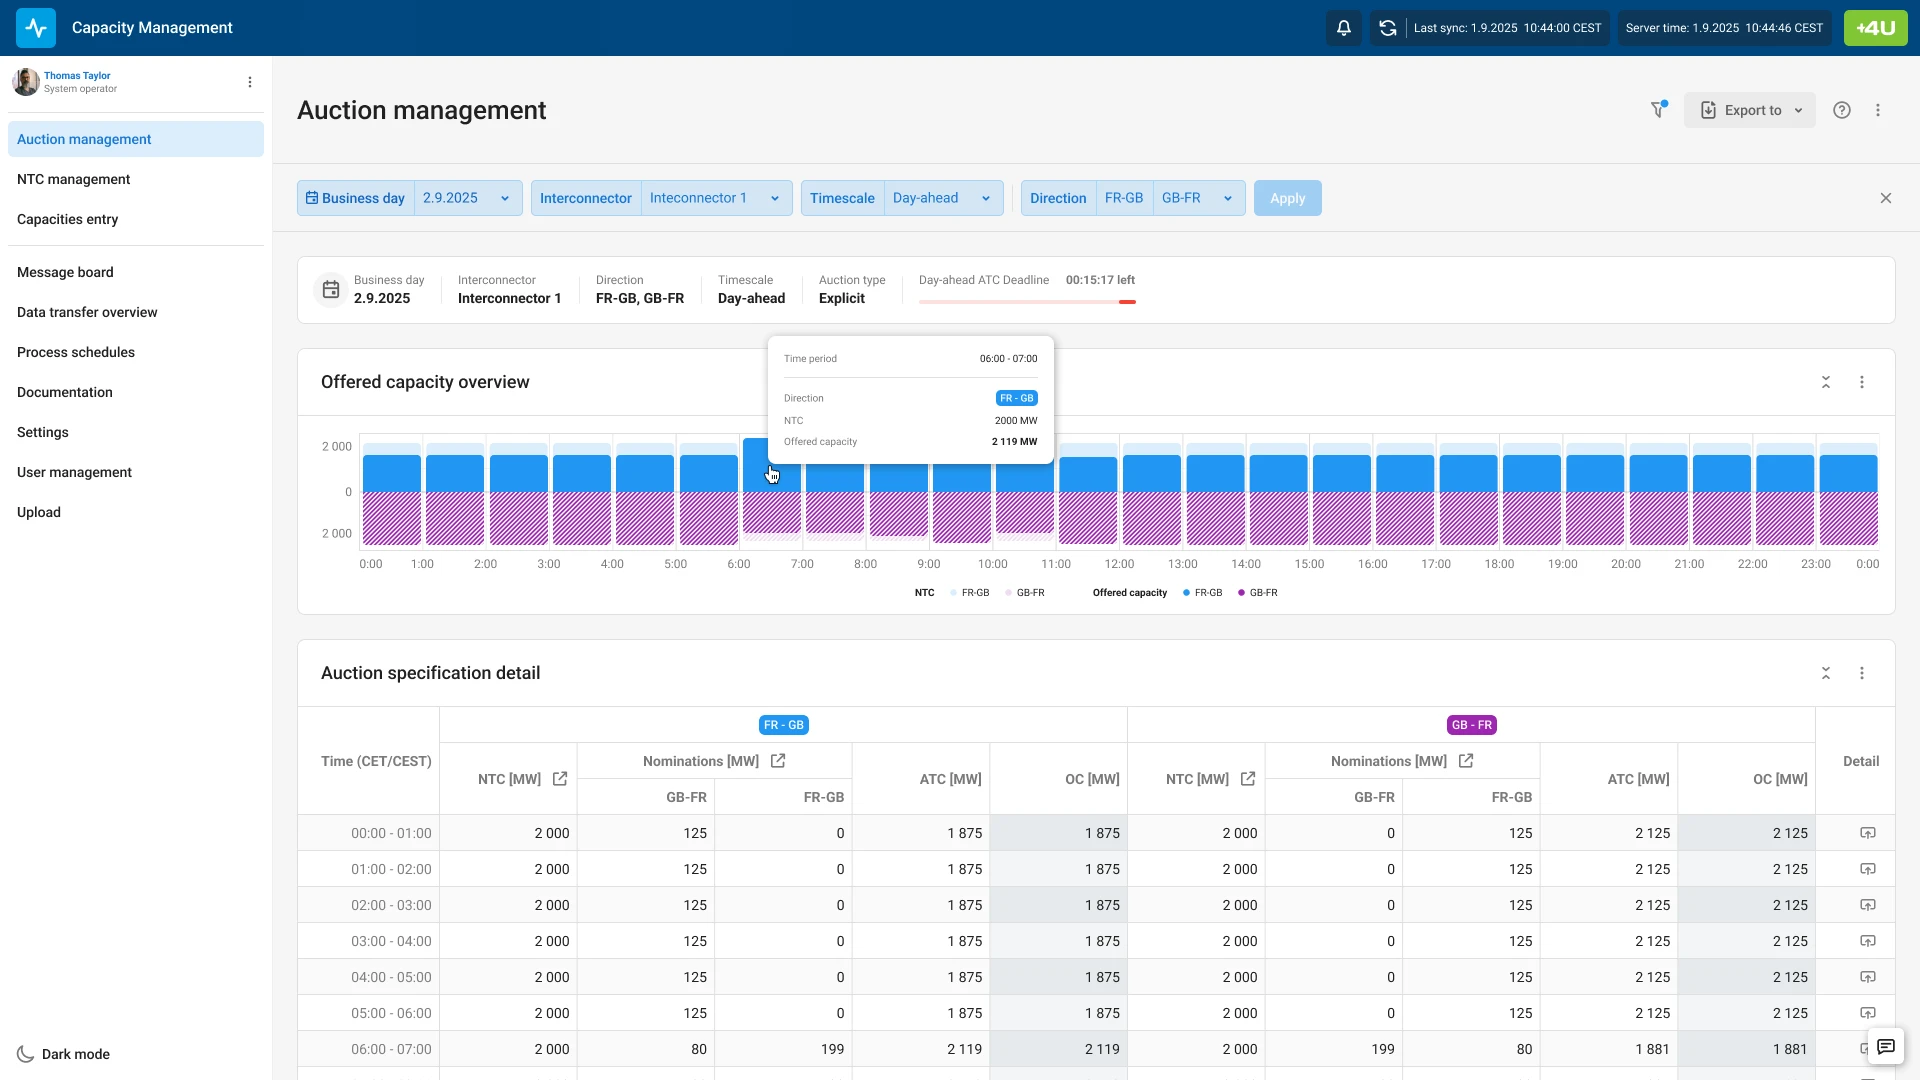Toggle Offered capacity FR-GB legend series

pyautogui.click(x=1203, y=593)
